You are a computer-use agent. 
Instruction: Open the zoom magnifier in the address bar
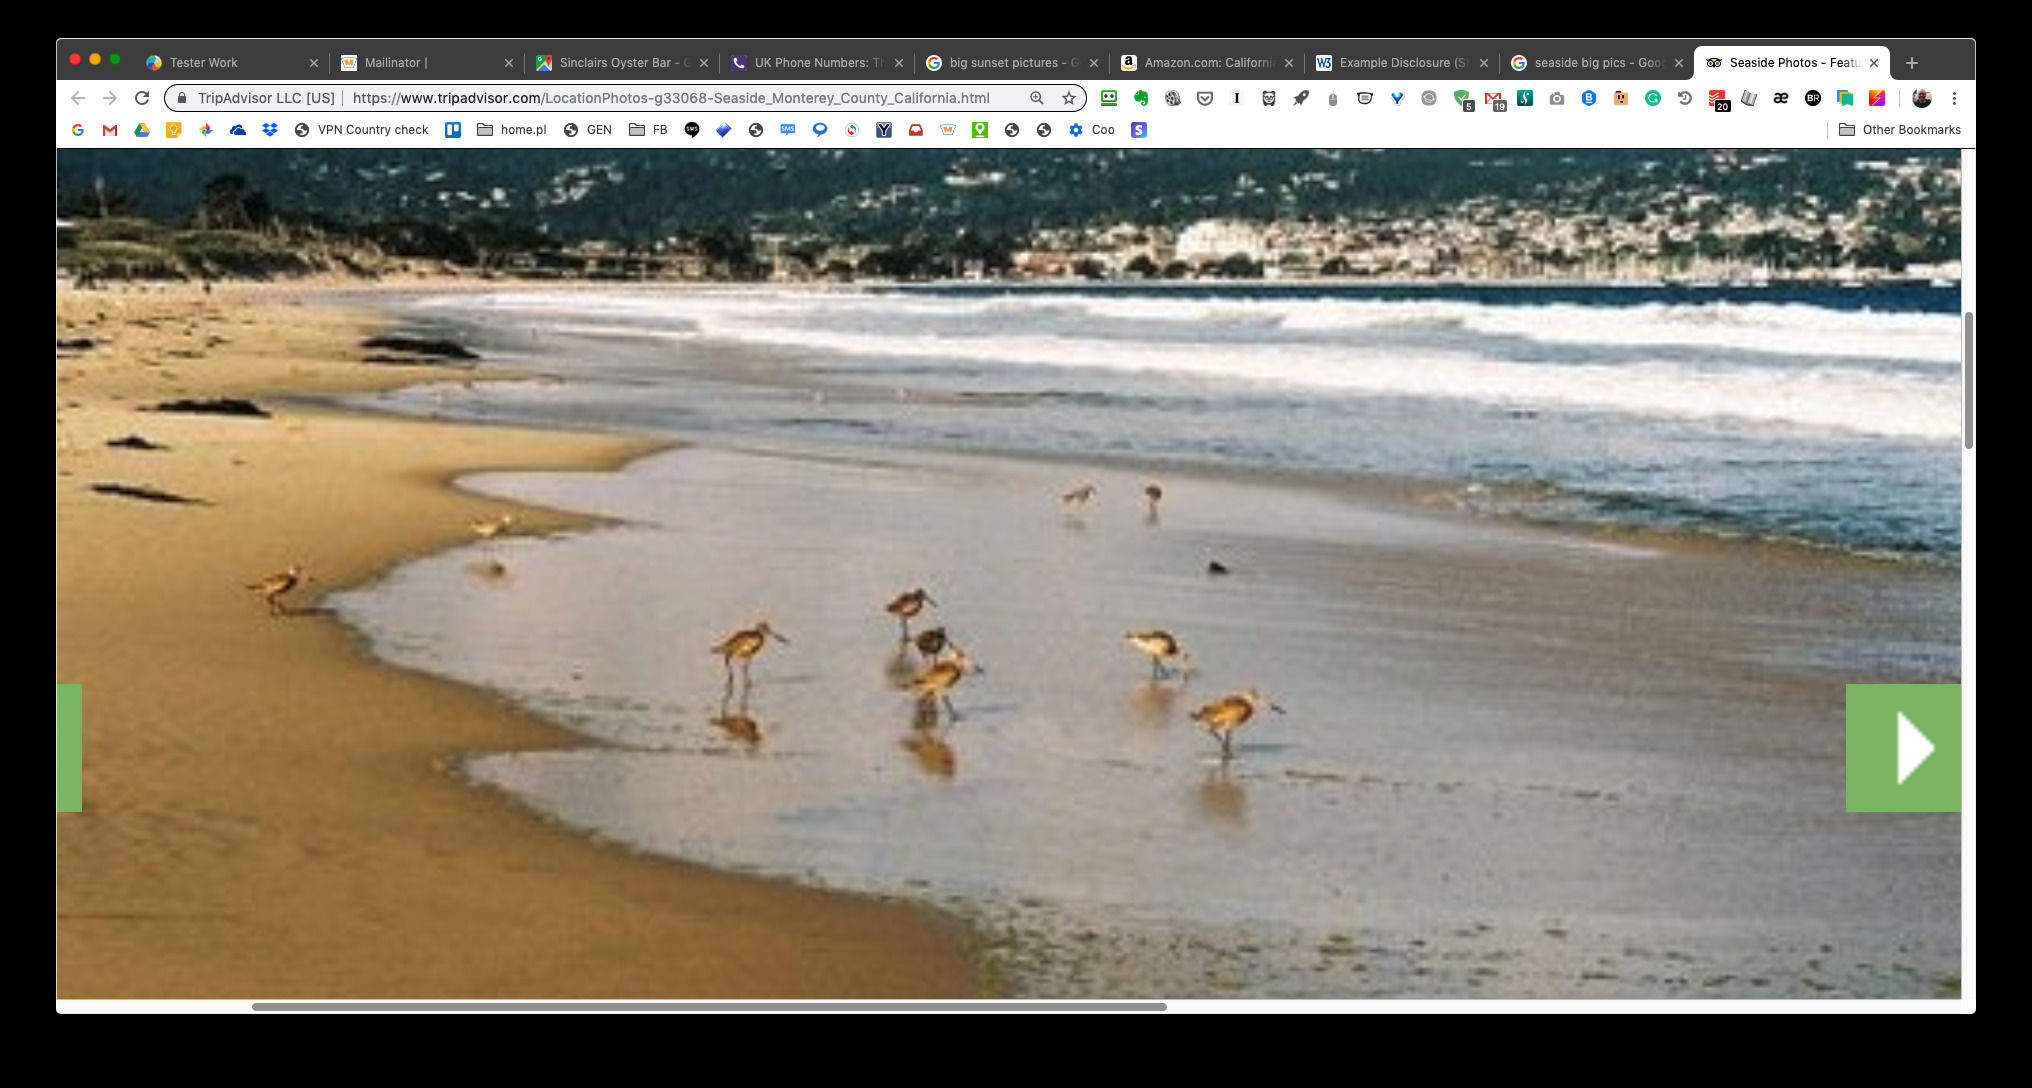coord(1037,98)
